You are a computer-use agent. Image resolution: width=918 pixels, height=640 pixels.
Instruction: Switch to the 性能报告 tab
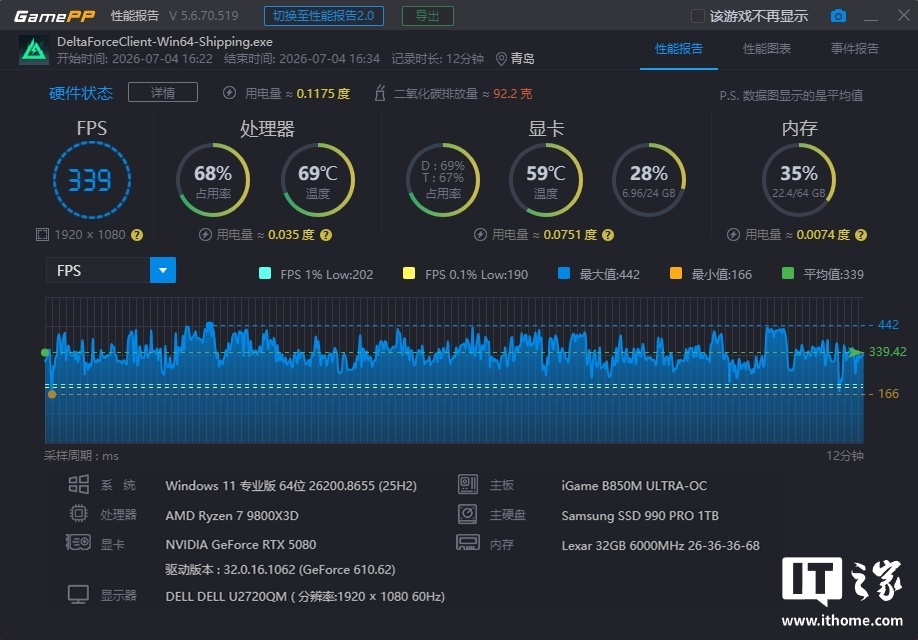pyautogui.click(x=679, y=49)
